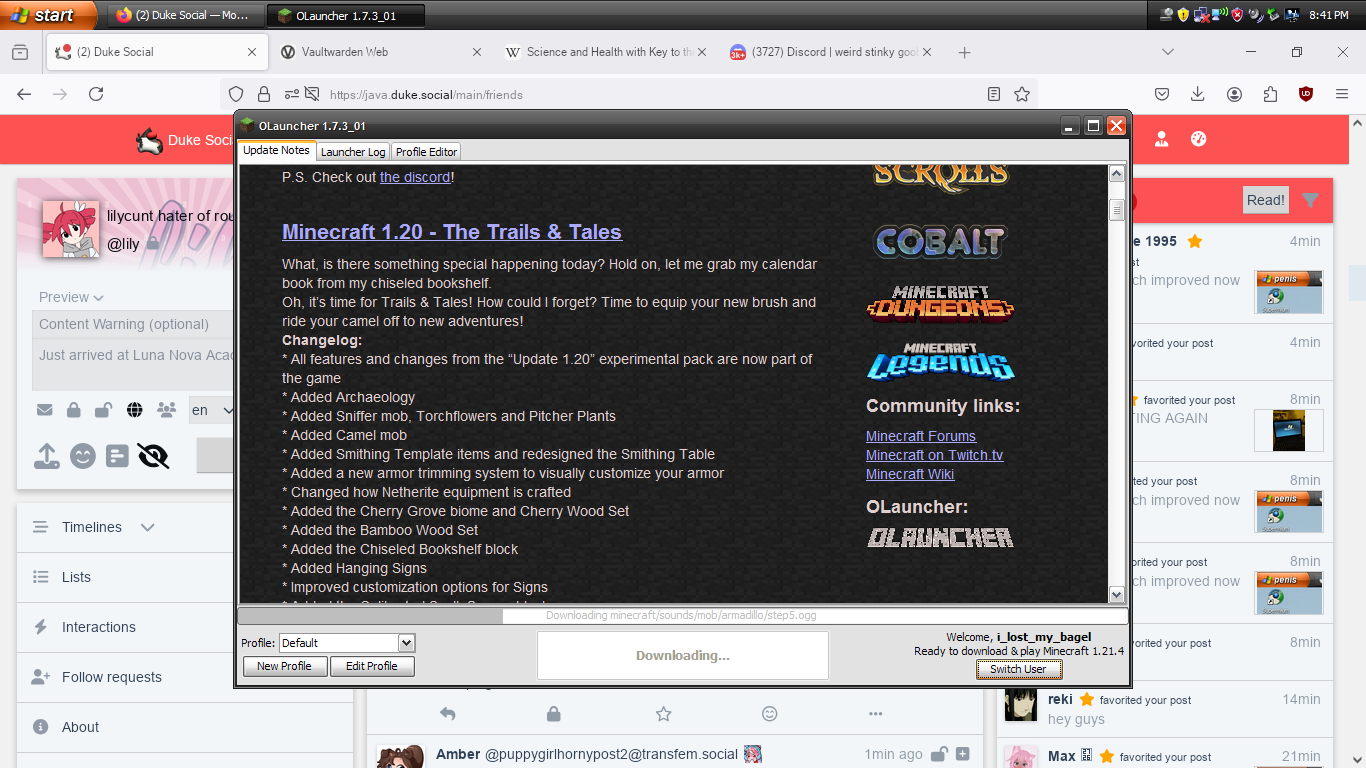Click the Downloading play button
1366x768 pixels.
[x=683, y=656]
